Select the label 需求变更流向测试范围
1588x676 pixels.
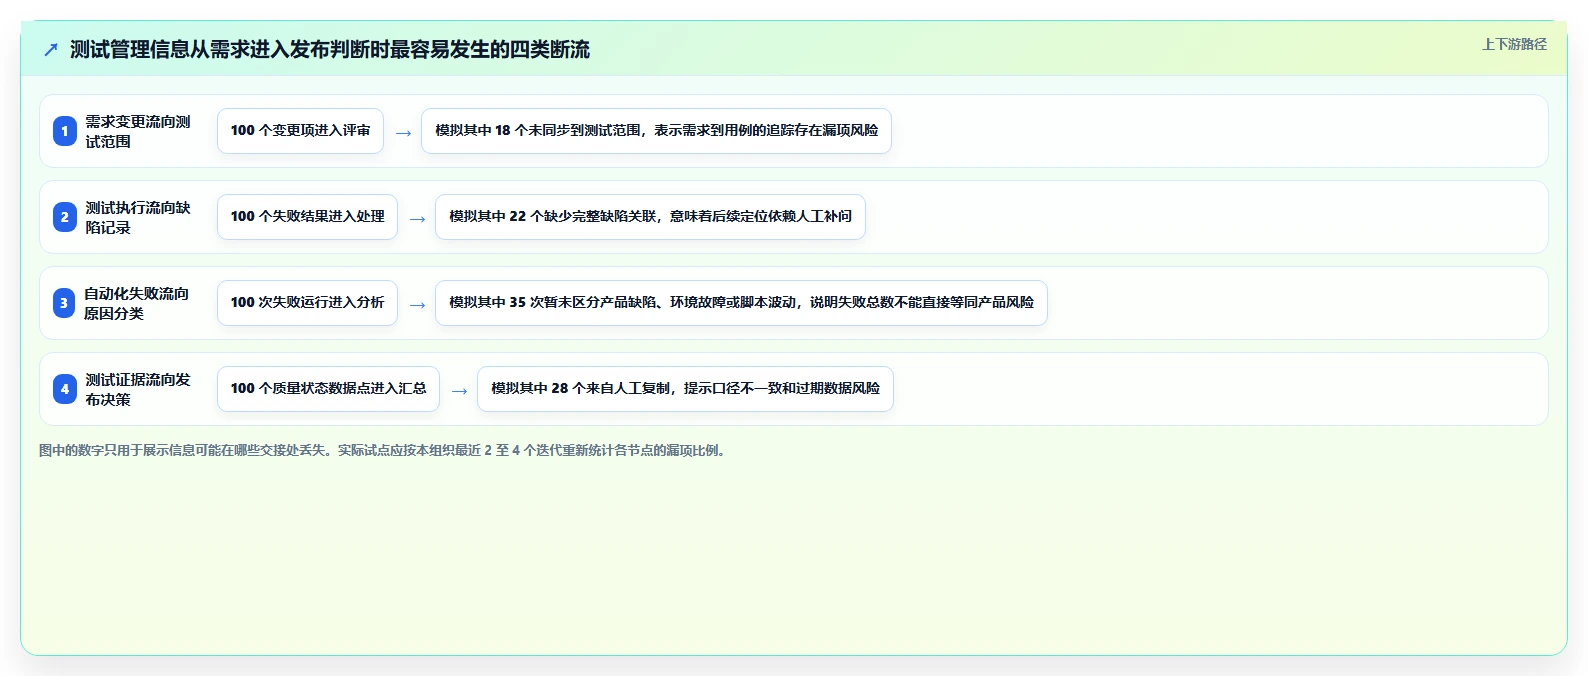point(138,131)
